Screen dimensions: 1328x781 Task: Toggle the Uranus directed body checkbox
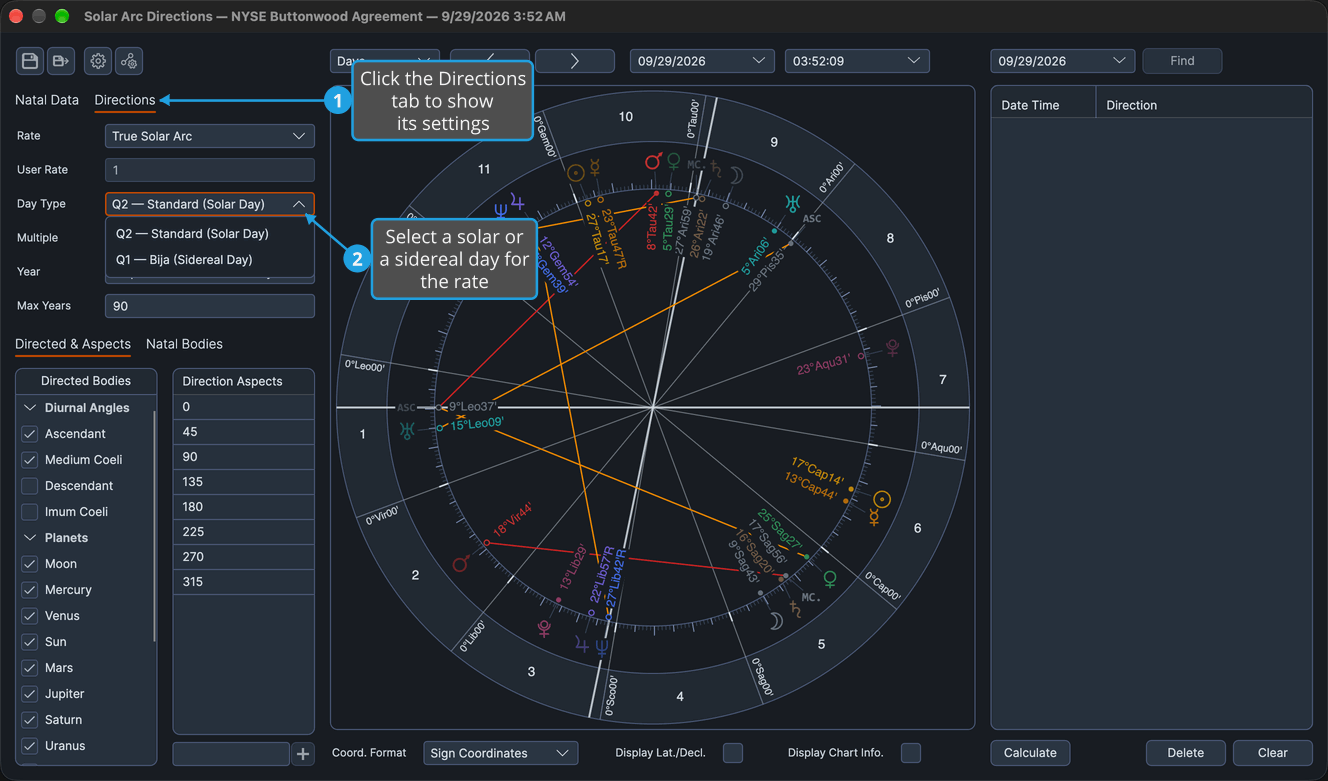pyautogui.click(x=30, y=746)
